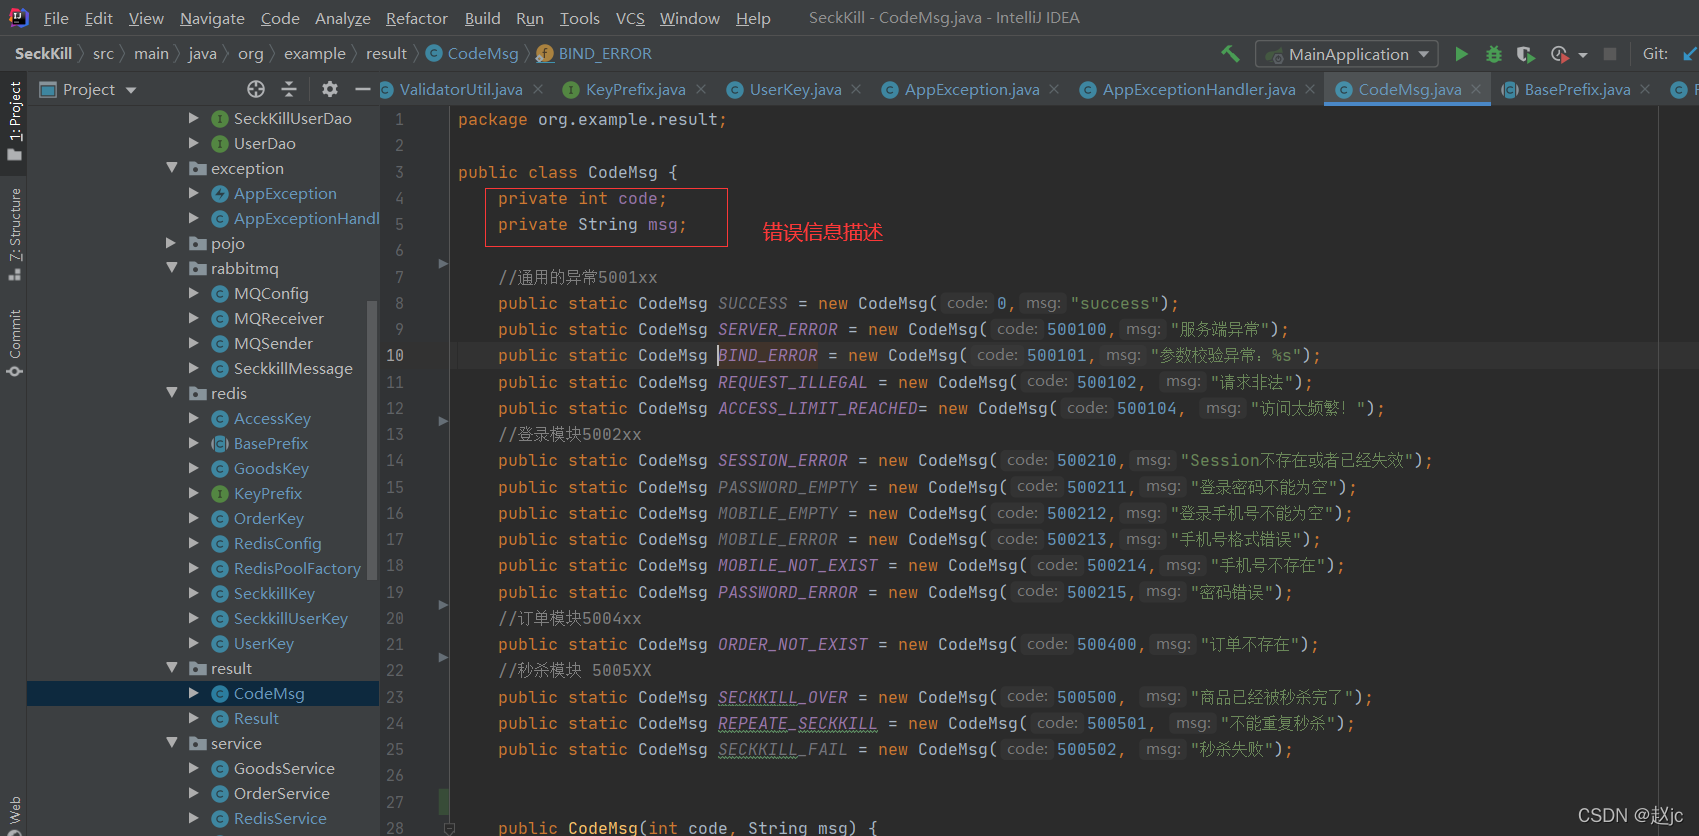The height and width of the screenshot is (836, 1699).
Task: Close the KeyPrefix.java tab
Action: [x=701, y=89]
